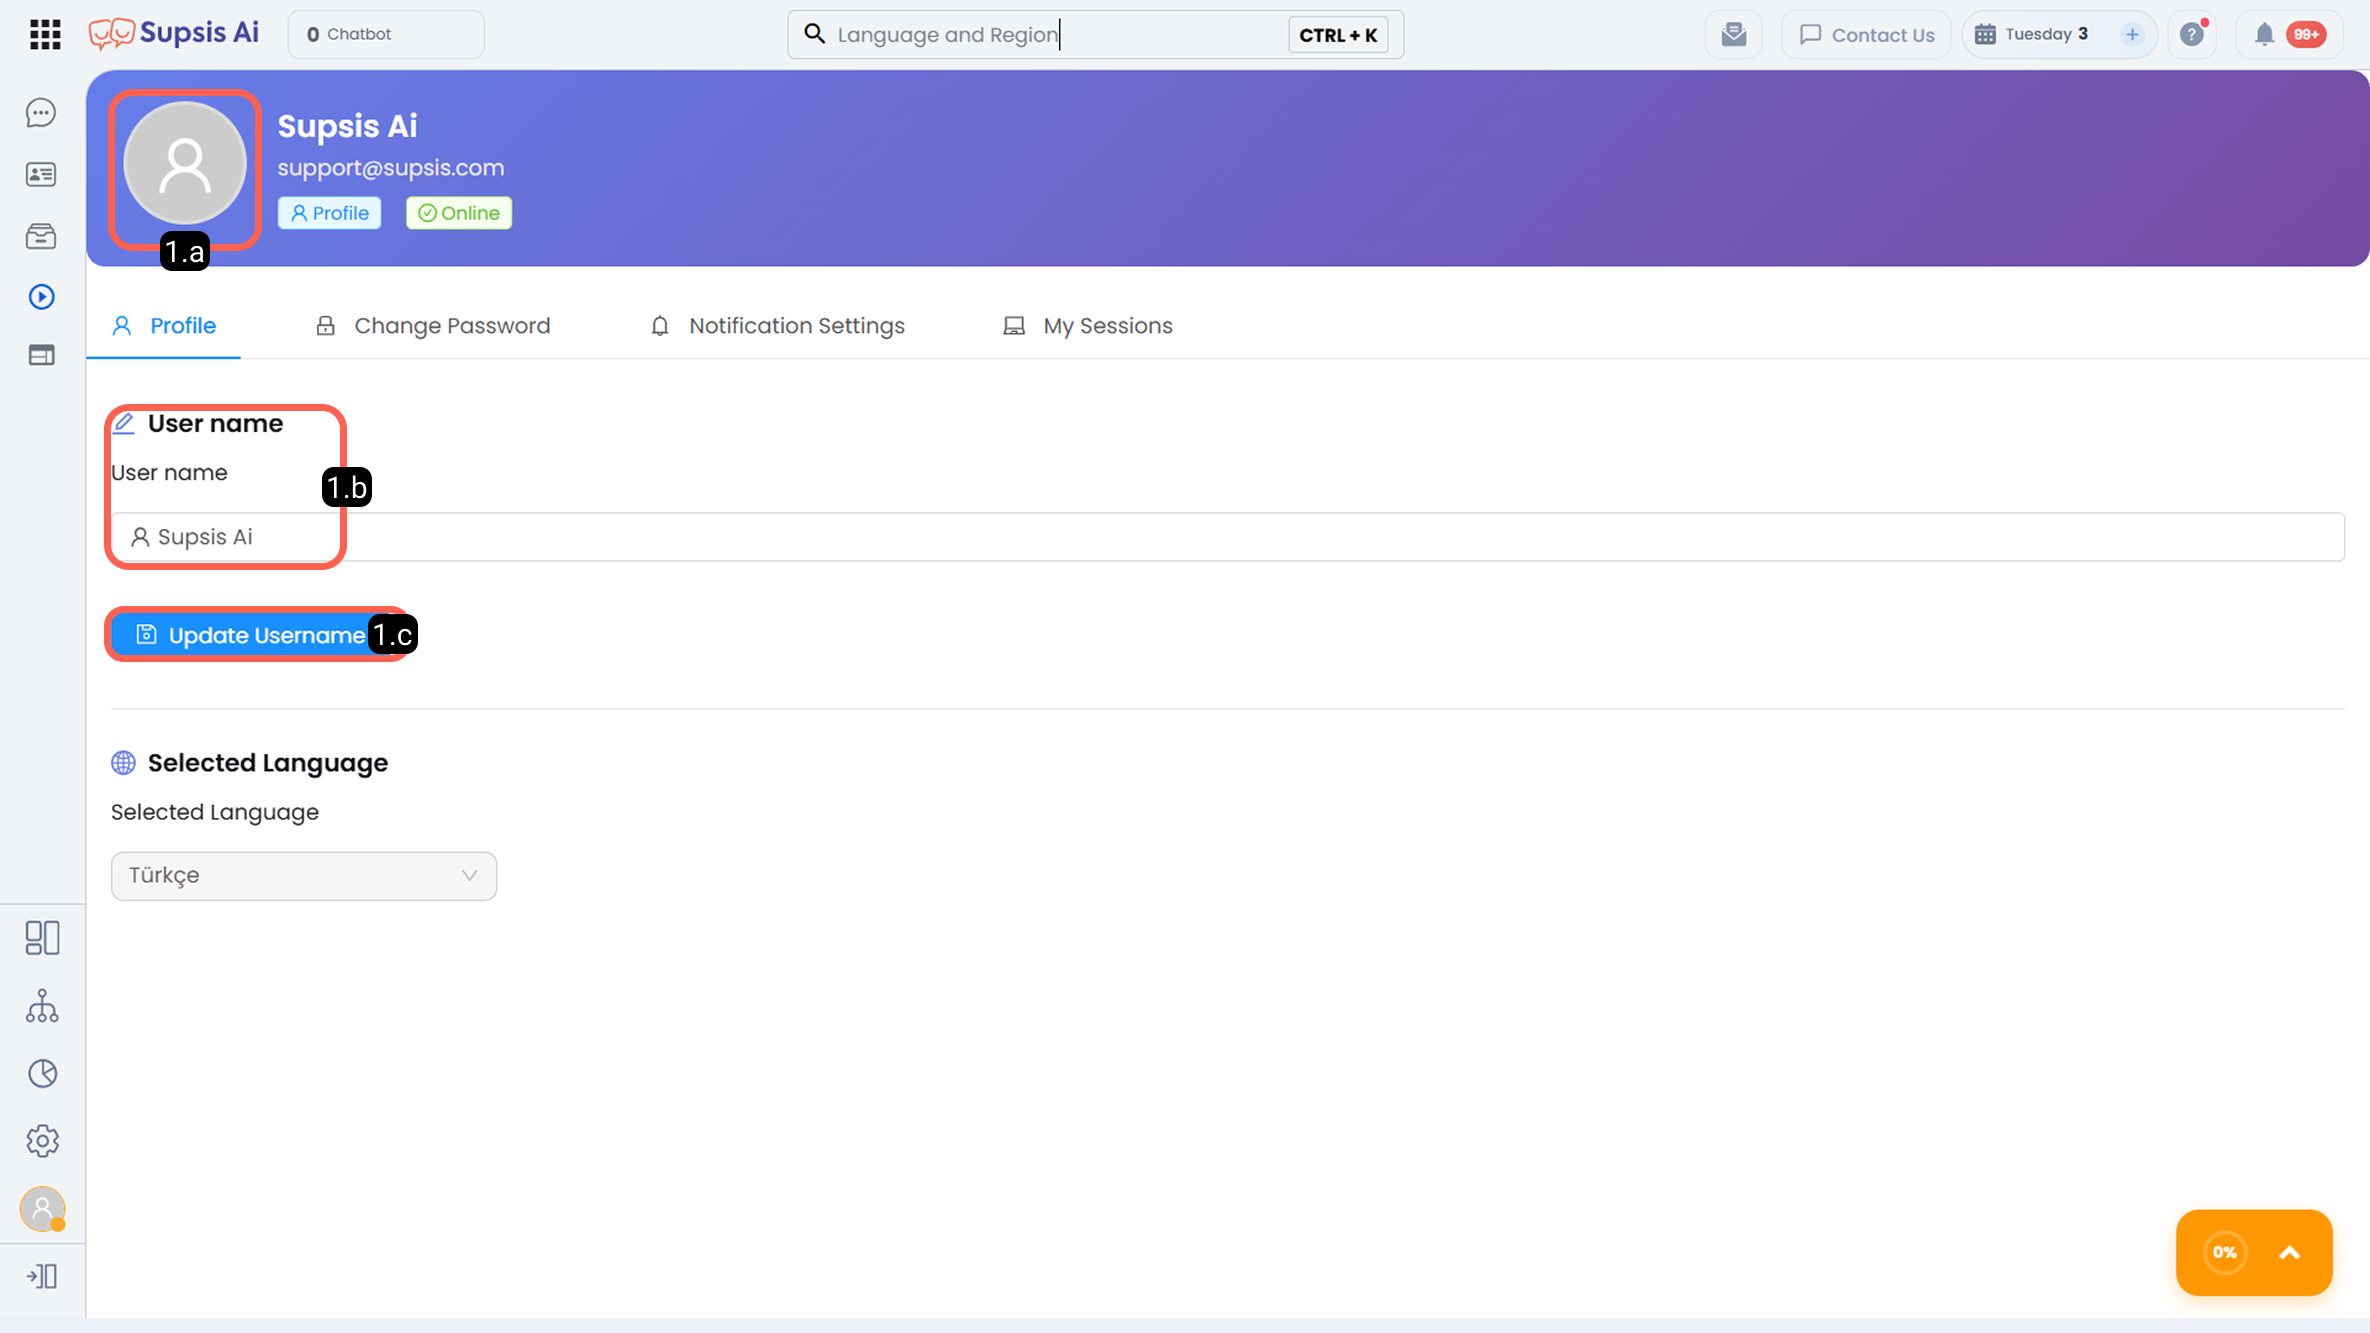Open the dashboard panels sidebar icon
Image resolution: width=2370 pixels, height=1333 pixels.
tap(42, 937)
